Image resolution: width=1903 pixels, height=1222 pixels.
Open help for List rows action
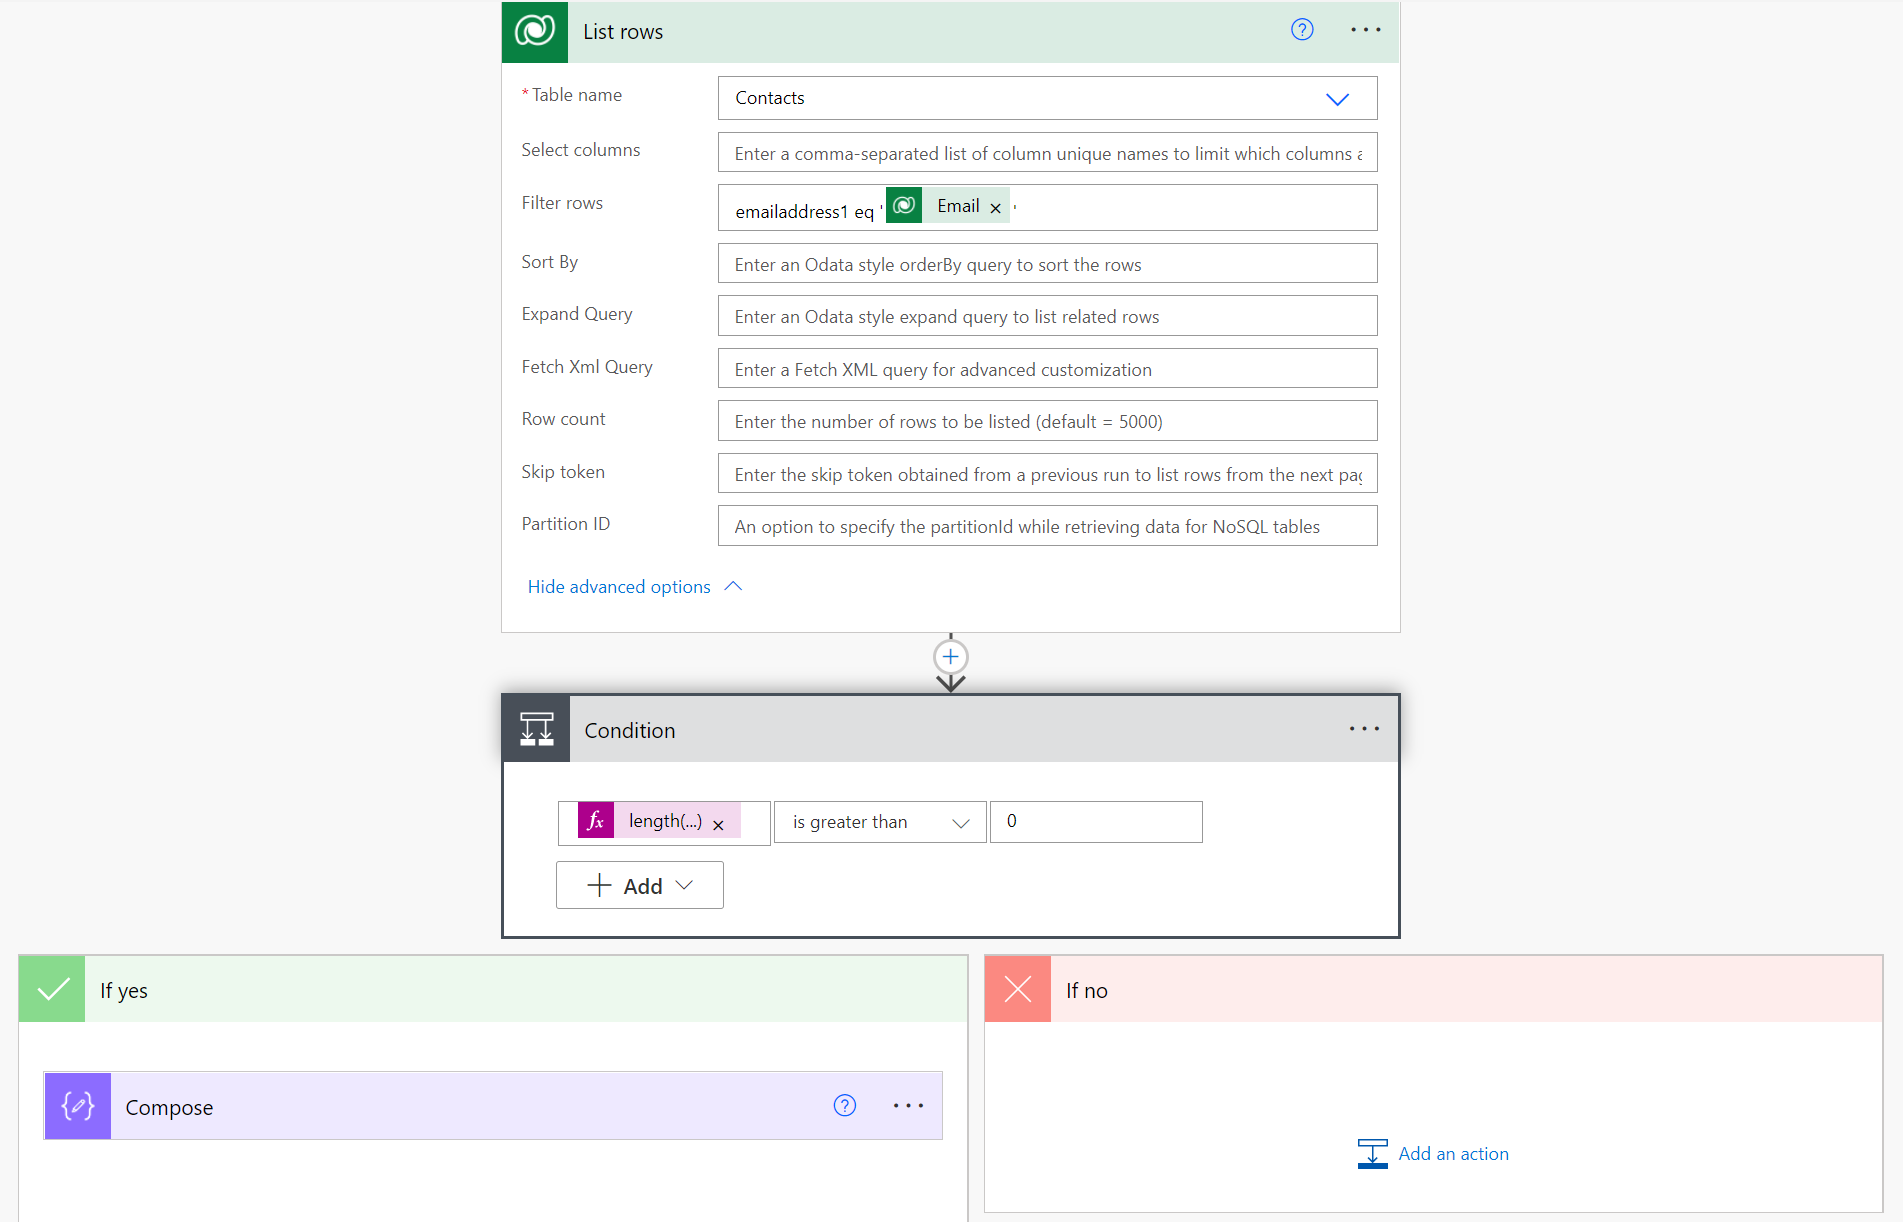pos(1302,30)
